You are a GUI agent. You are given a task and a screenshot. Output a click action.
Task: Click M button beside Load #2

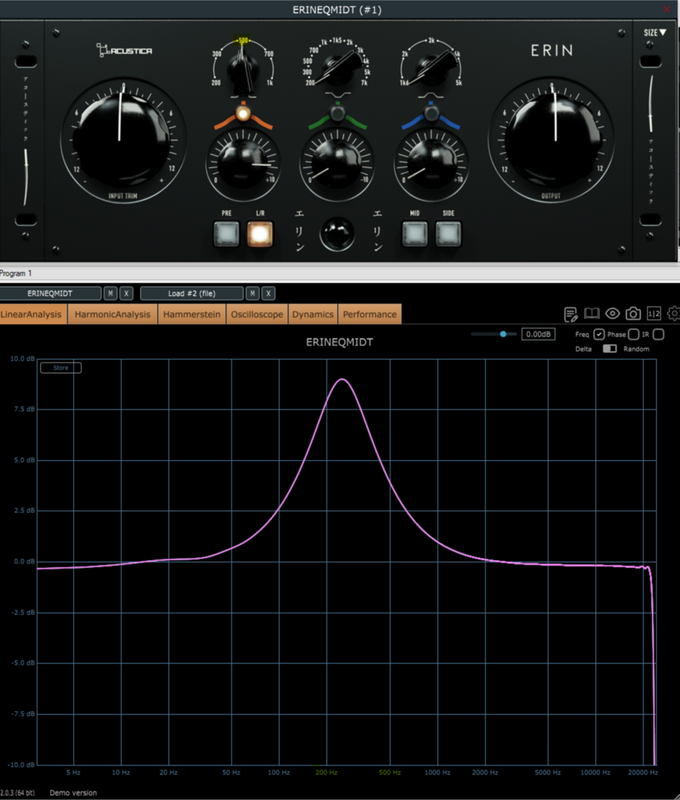tap(253, 293)
